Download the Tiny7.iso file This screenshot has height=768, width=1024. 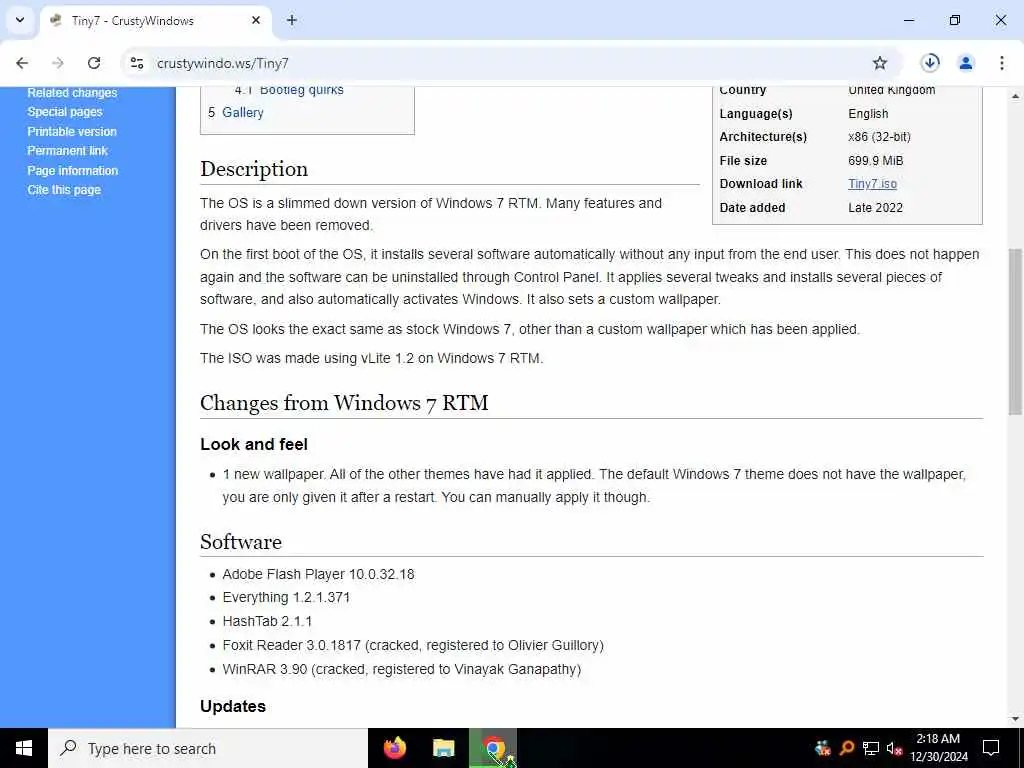pyautogui.click(x=872, y=184)
